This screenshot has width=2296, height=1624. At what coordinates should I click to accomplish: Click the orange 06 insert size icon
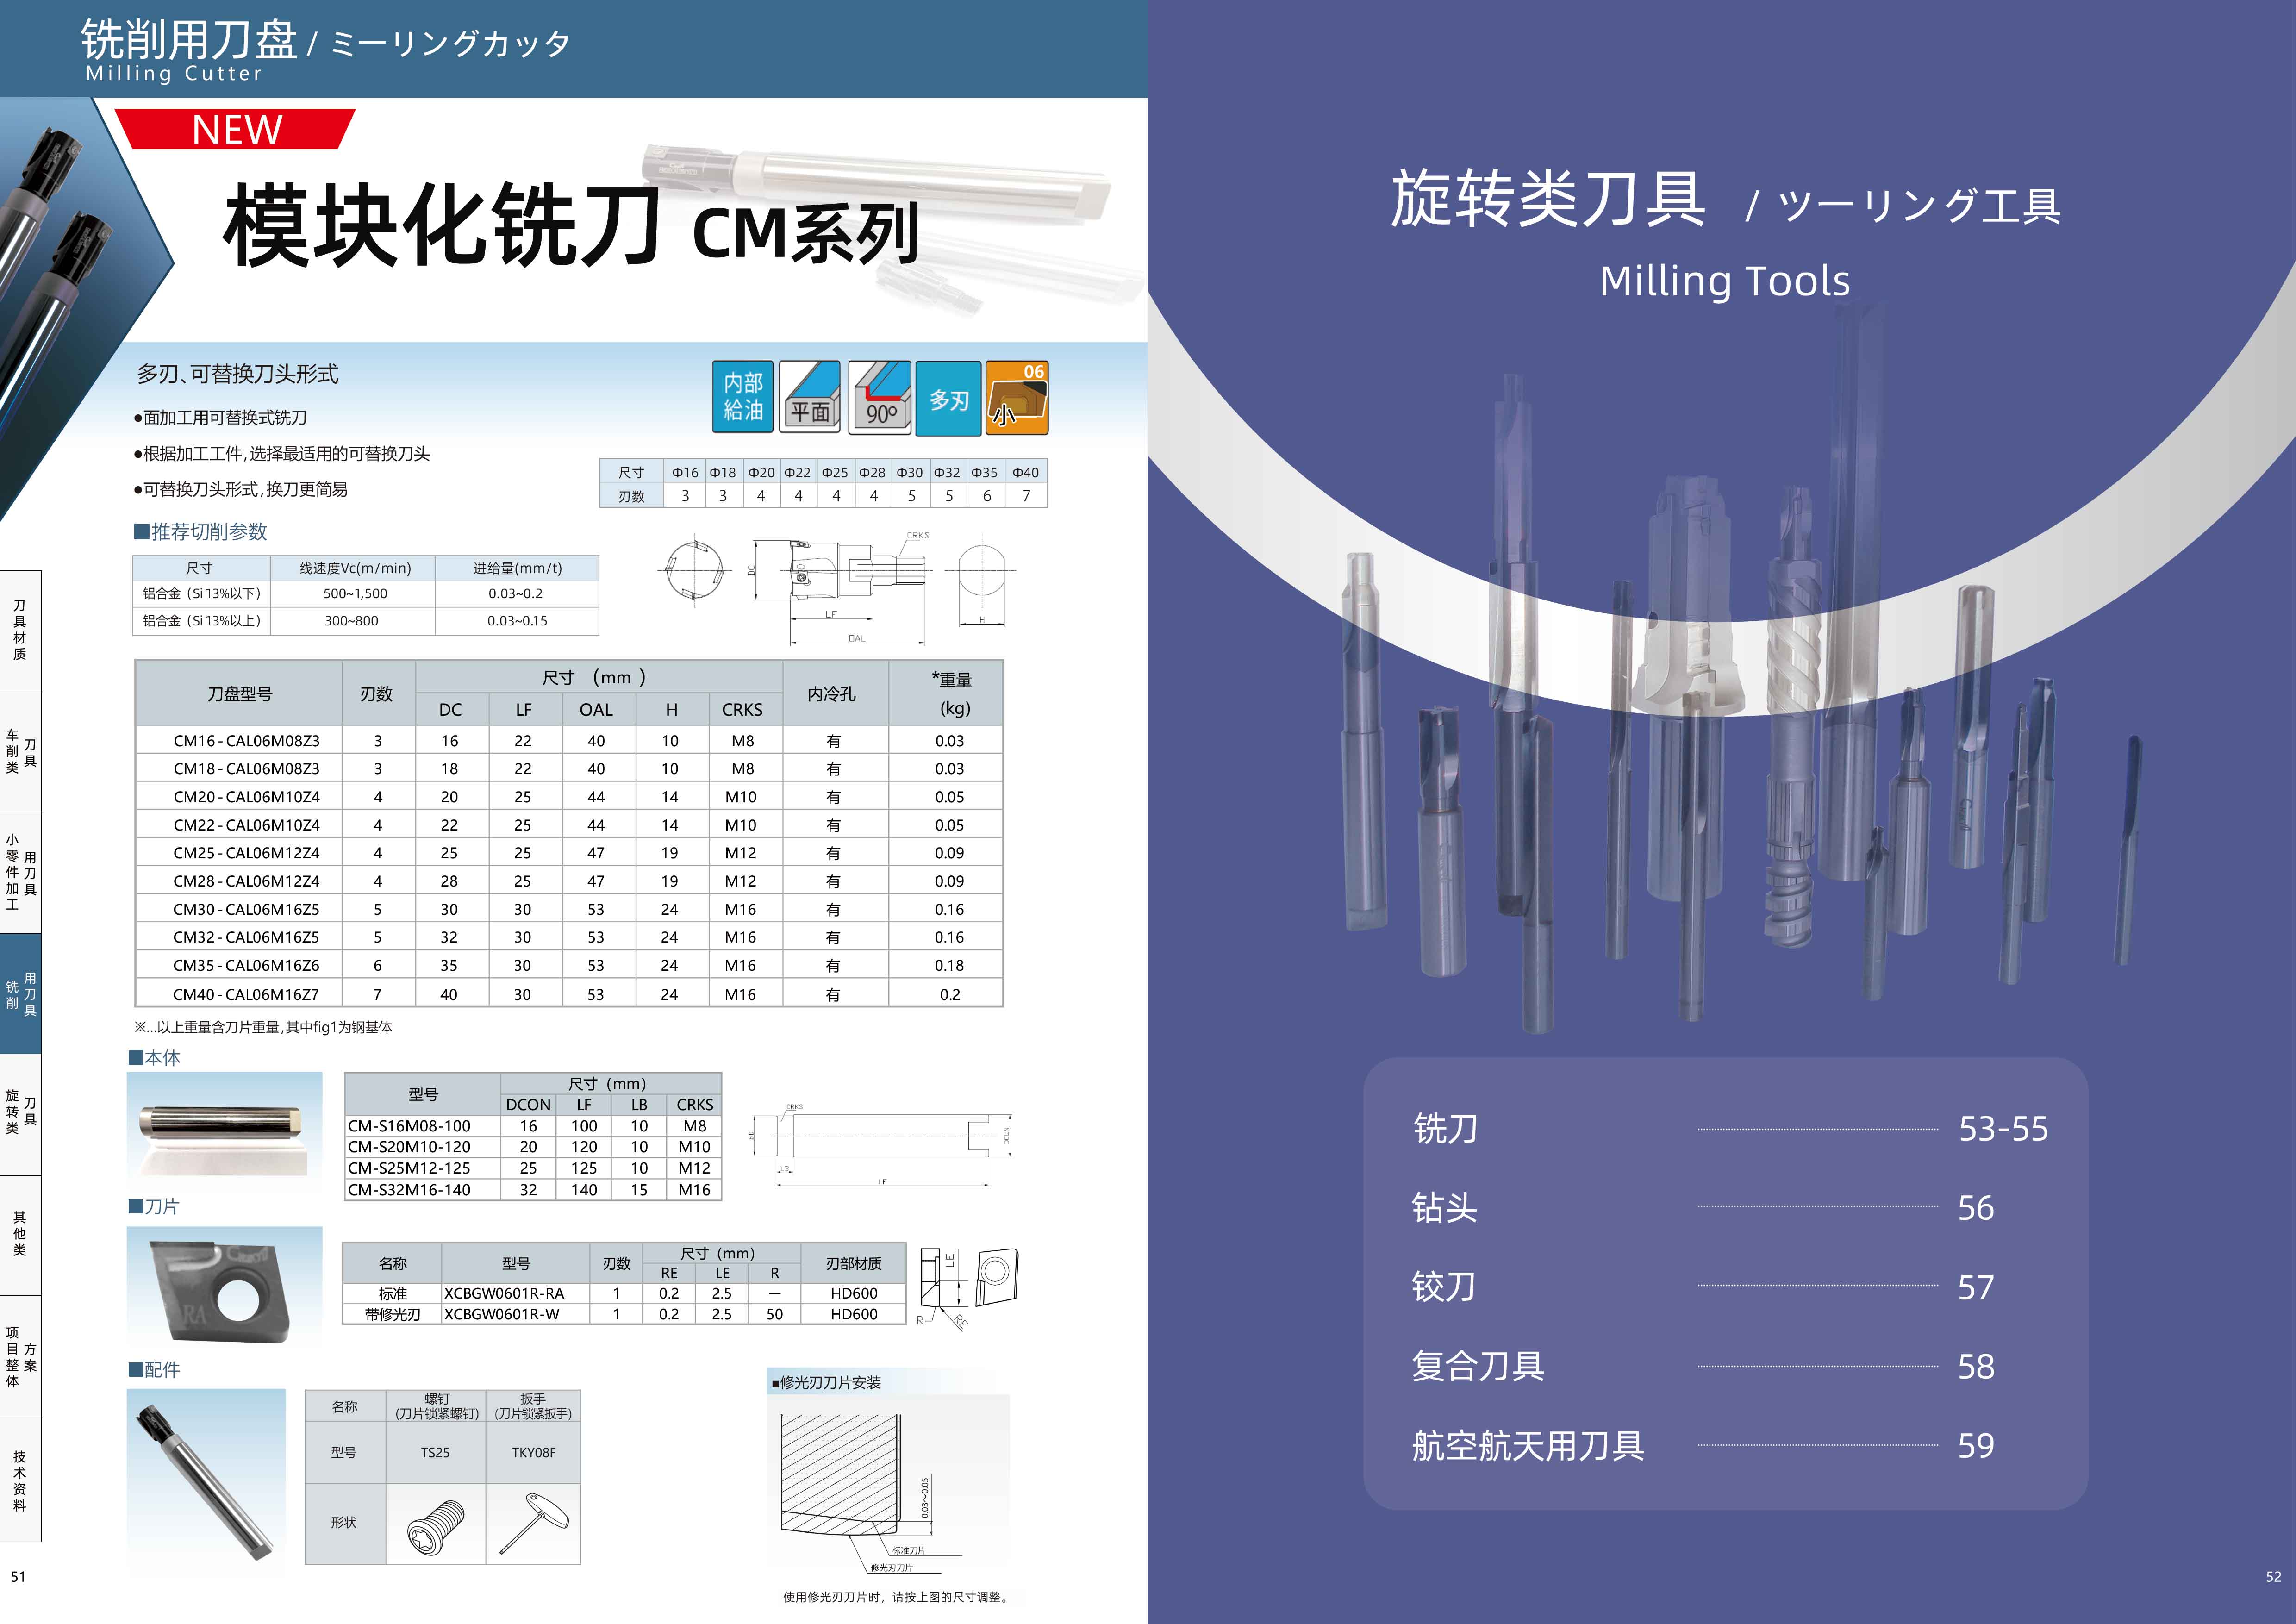point(1017,397)
